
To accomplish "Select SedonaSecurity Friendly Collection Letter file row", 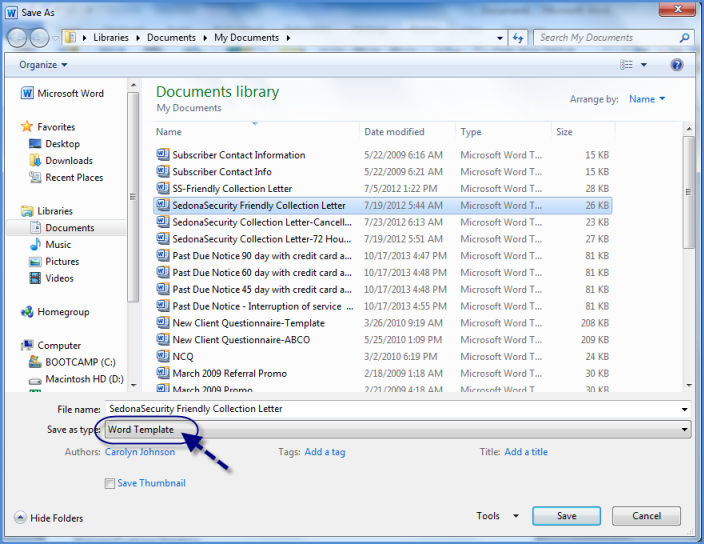I will coord(382,206).
